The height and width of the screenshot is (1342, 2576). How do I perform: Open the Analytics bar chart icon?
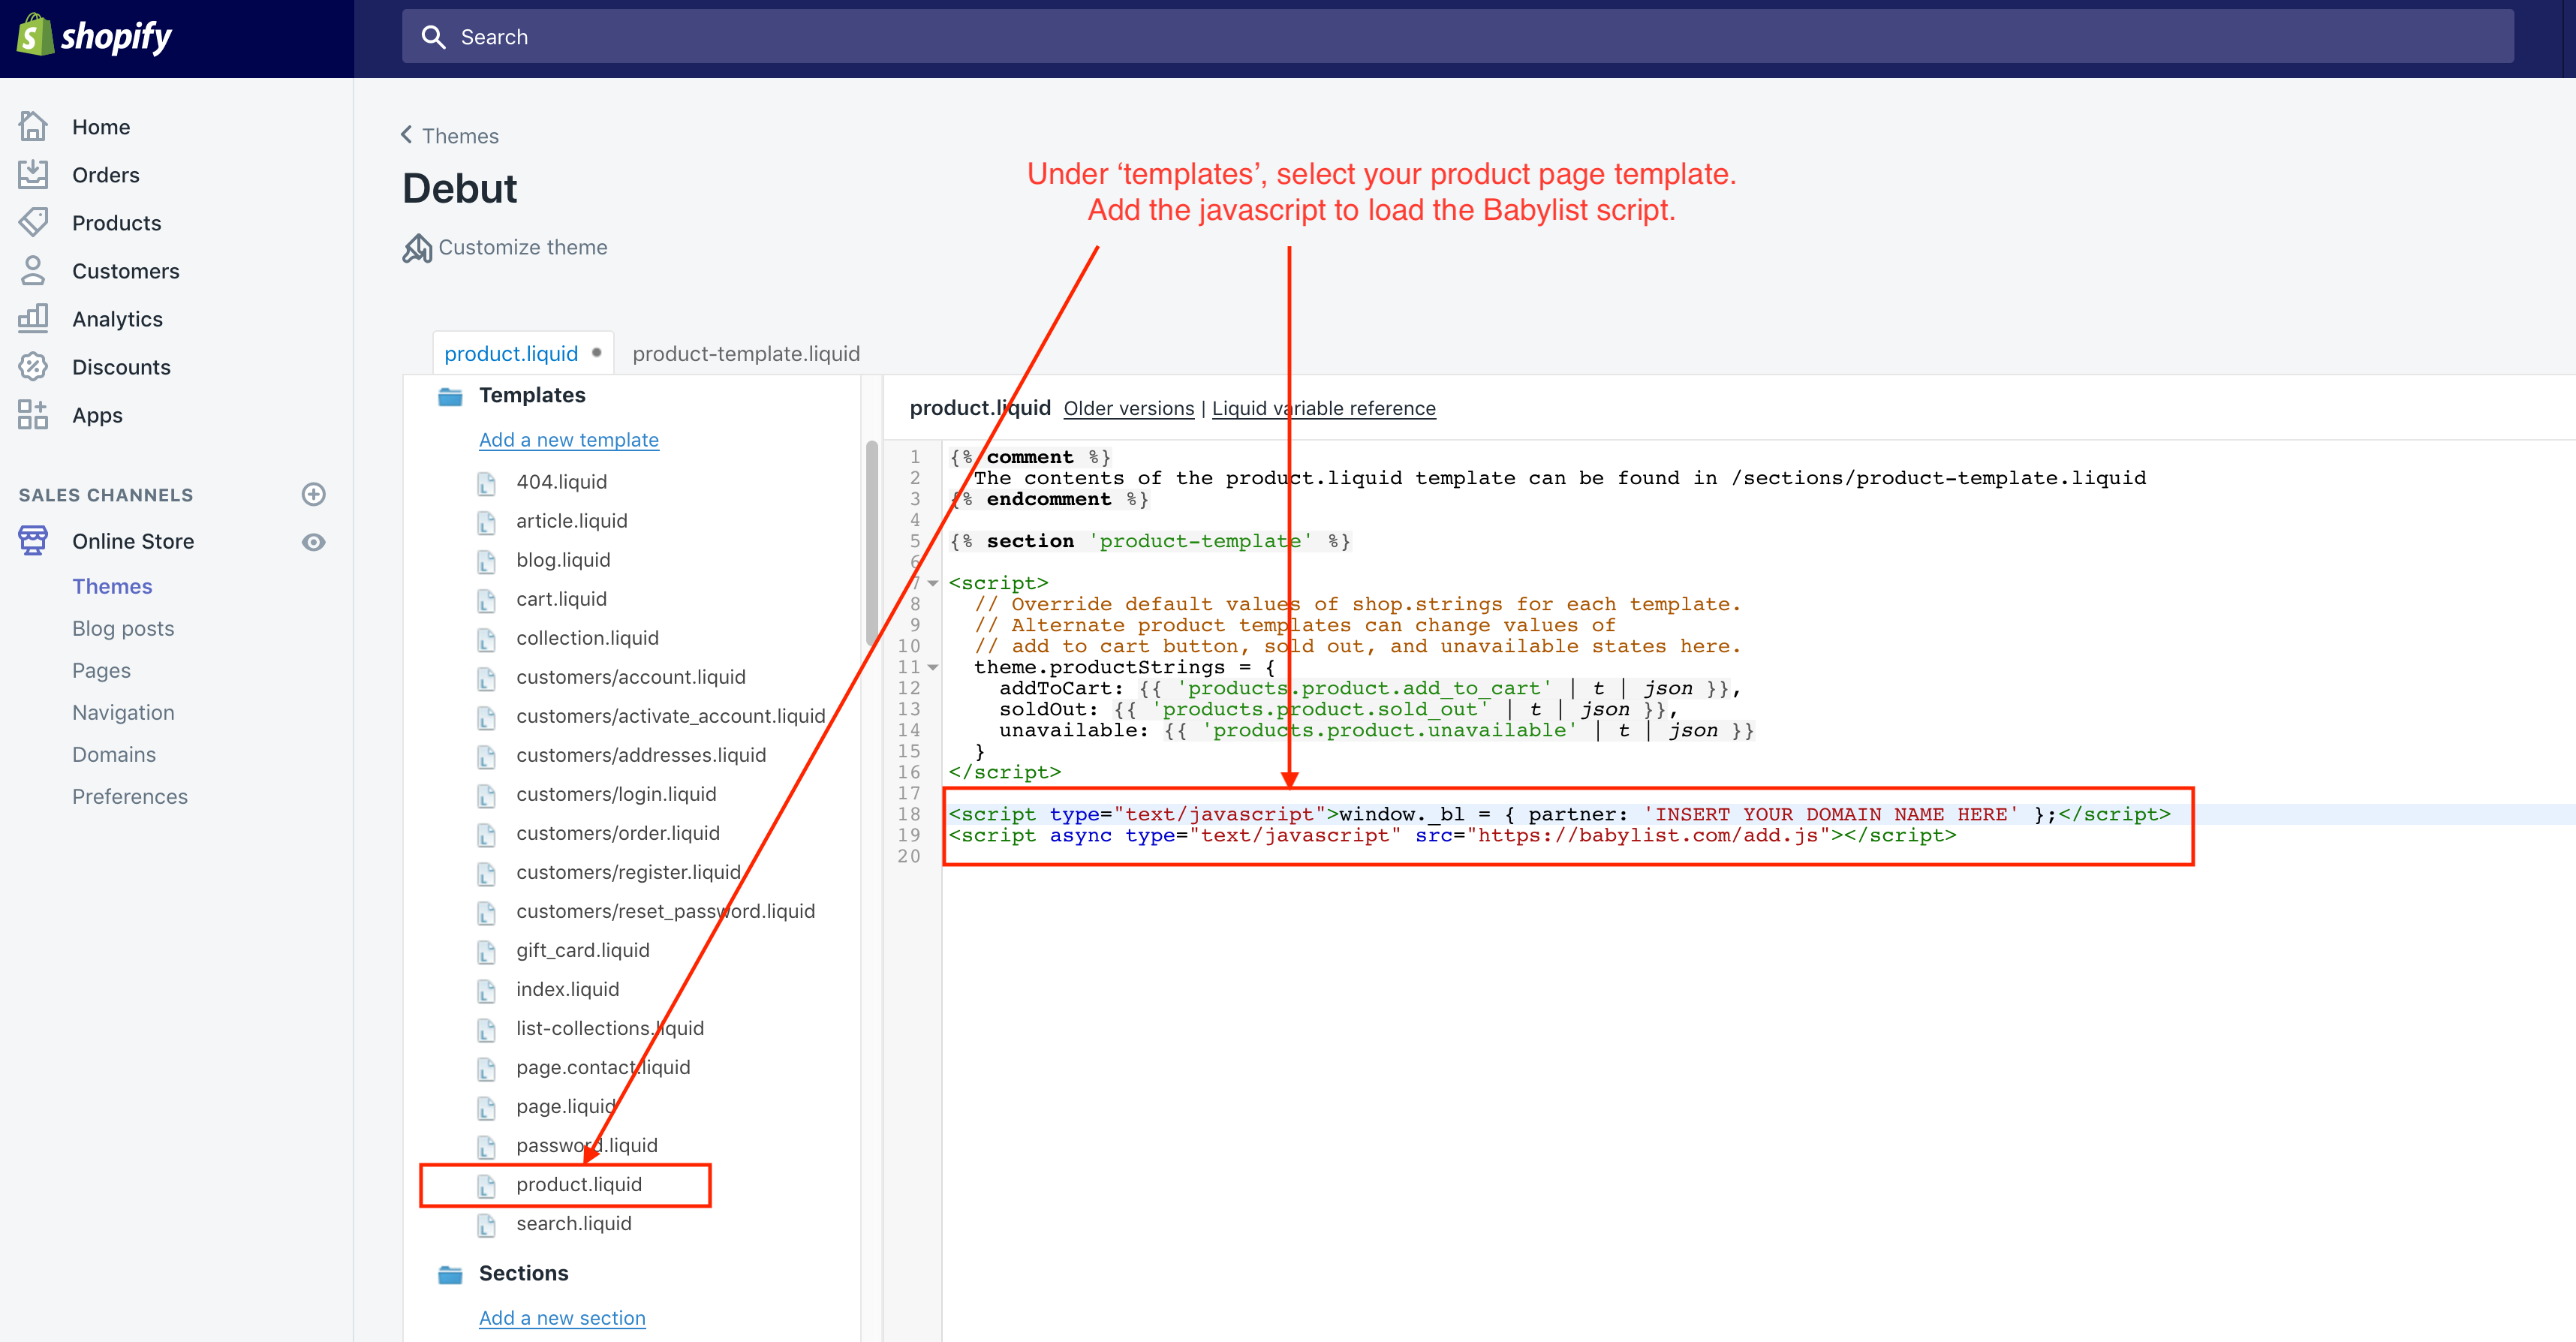pyautogui.click(x=33, y=318)
